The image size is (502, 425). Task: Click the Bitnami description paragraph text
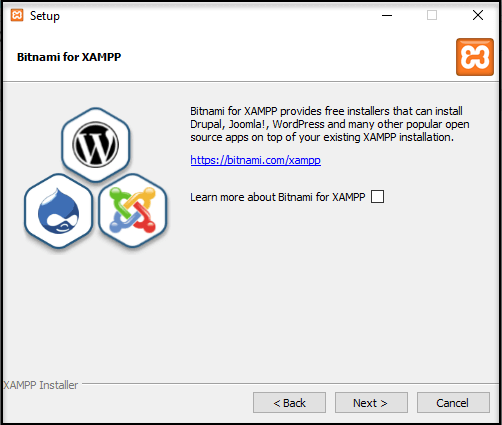pyautogui.click(x=330, y=124)
